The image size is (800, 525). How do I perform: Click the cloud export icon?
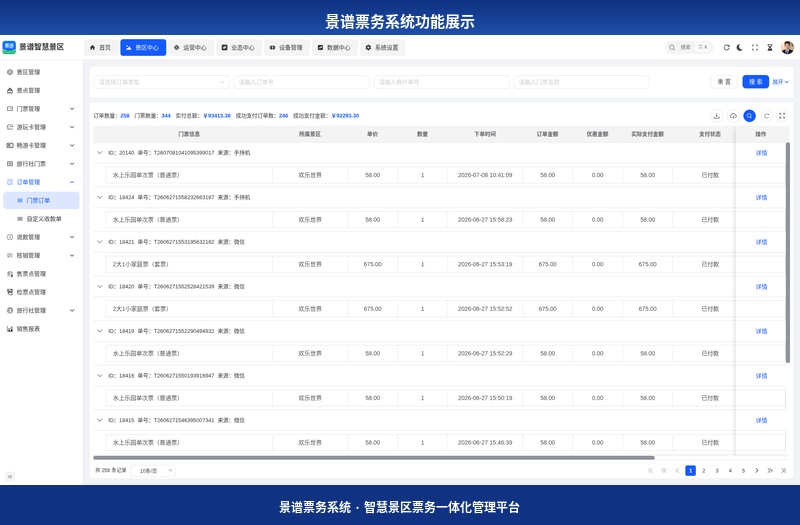click(x=733, y=116)
